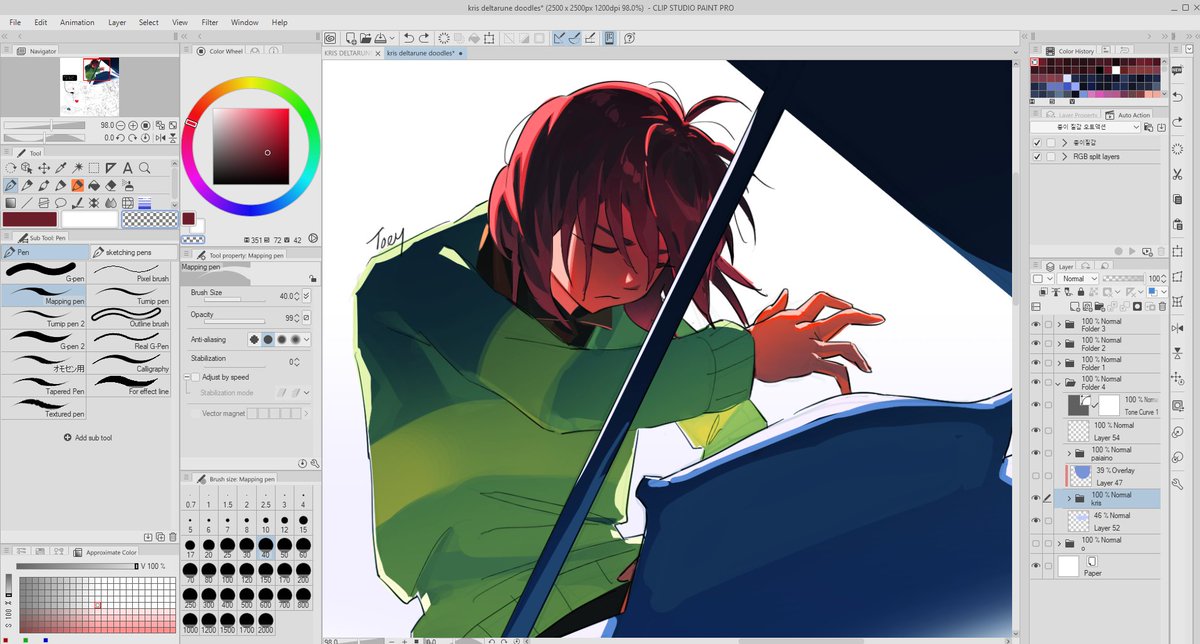Click Flip horizontal icon on right bar
This screenshot has height=644, width=1200.
pyautogui.click(x=1177, y=328)
